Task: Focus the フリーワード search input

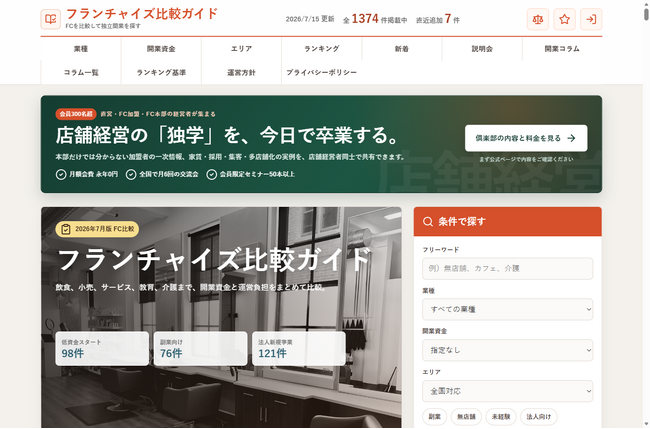Action: coord(507,269)
